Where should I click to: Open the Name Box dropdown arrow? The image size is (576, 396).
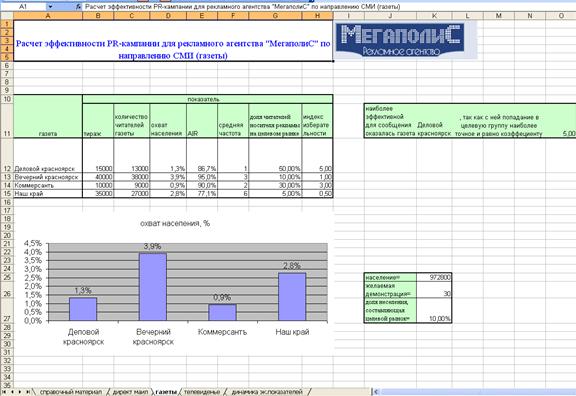pyautogui.click(x=50, y=7)
